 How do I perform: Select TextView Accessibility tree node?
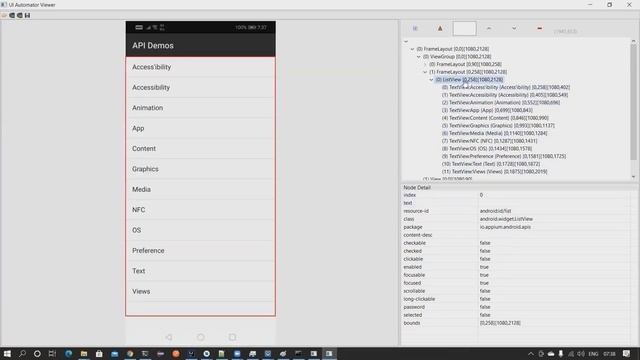(504, 95)
